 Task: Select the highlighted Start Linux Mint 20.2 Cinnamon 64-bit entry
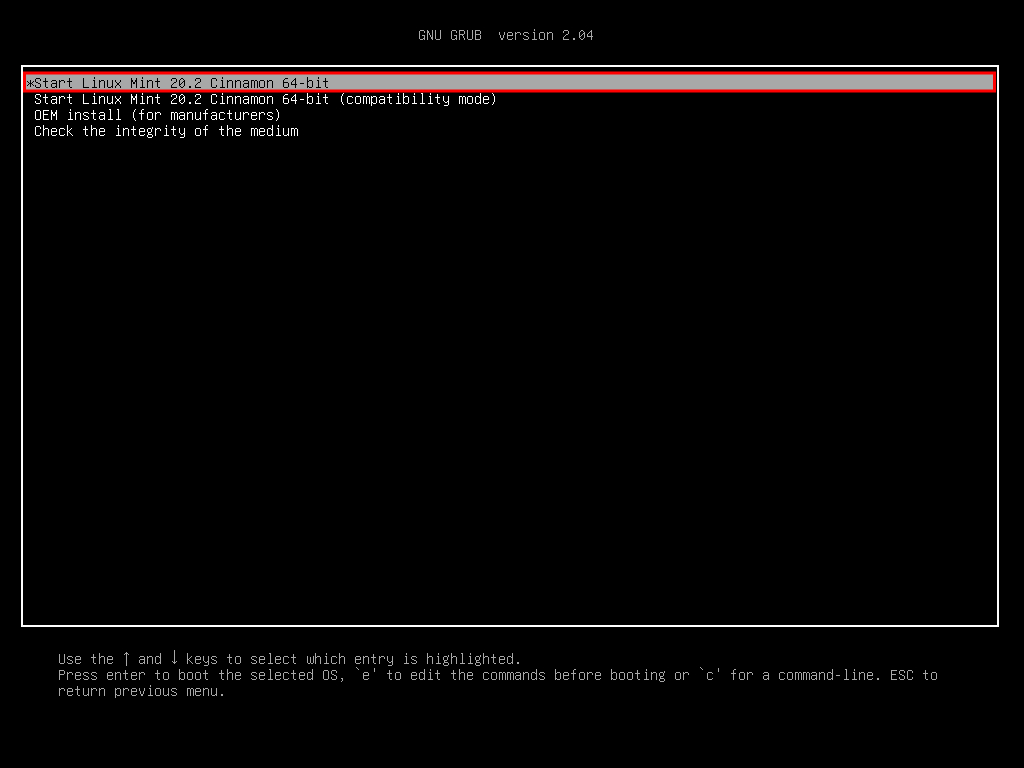(509, 82)
